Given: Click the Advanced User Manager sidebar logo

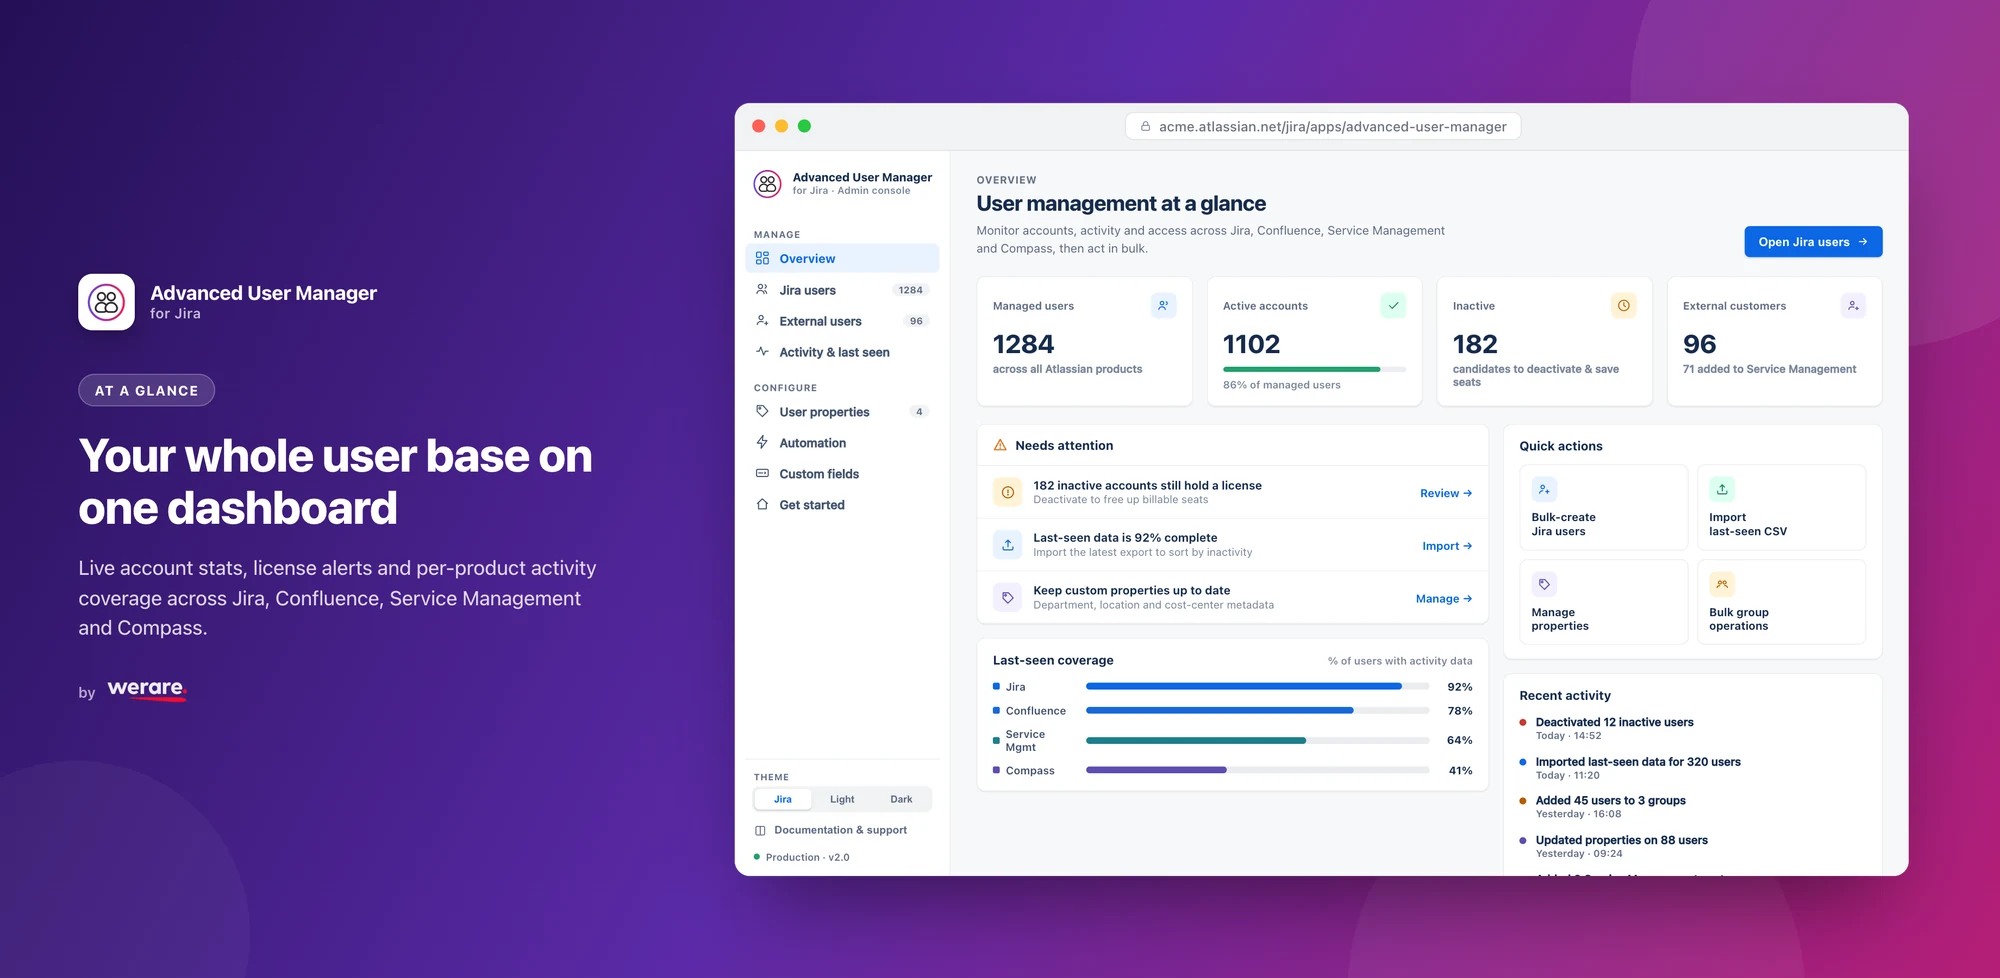Looking at the screenshot, I should click(x=767, y=184).
